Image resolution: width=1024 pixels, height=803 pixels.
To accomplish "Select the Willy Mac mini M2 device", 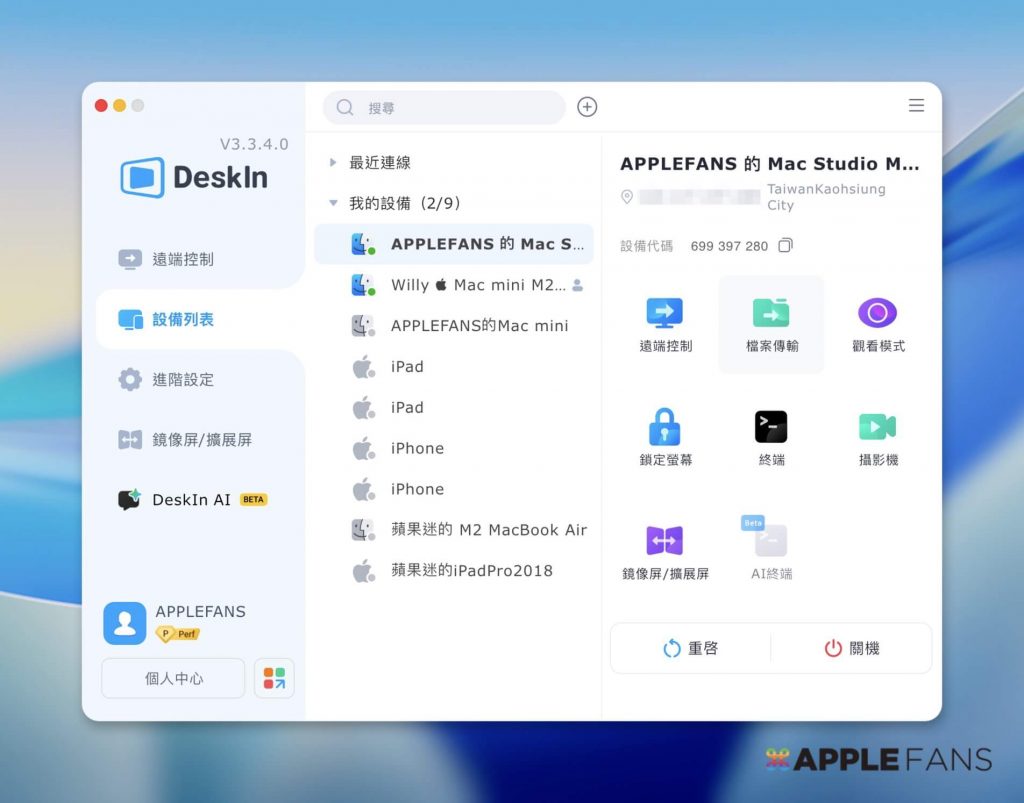I will 460,284.
